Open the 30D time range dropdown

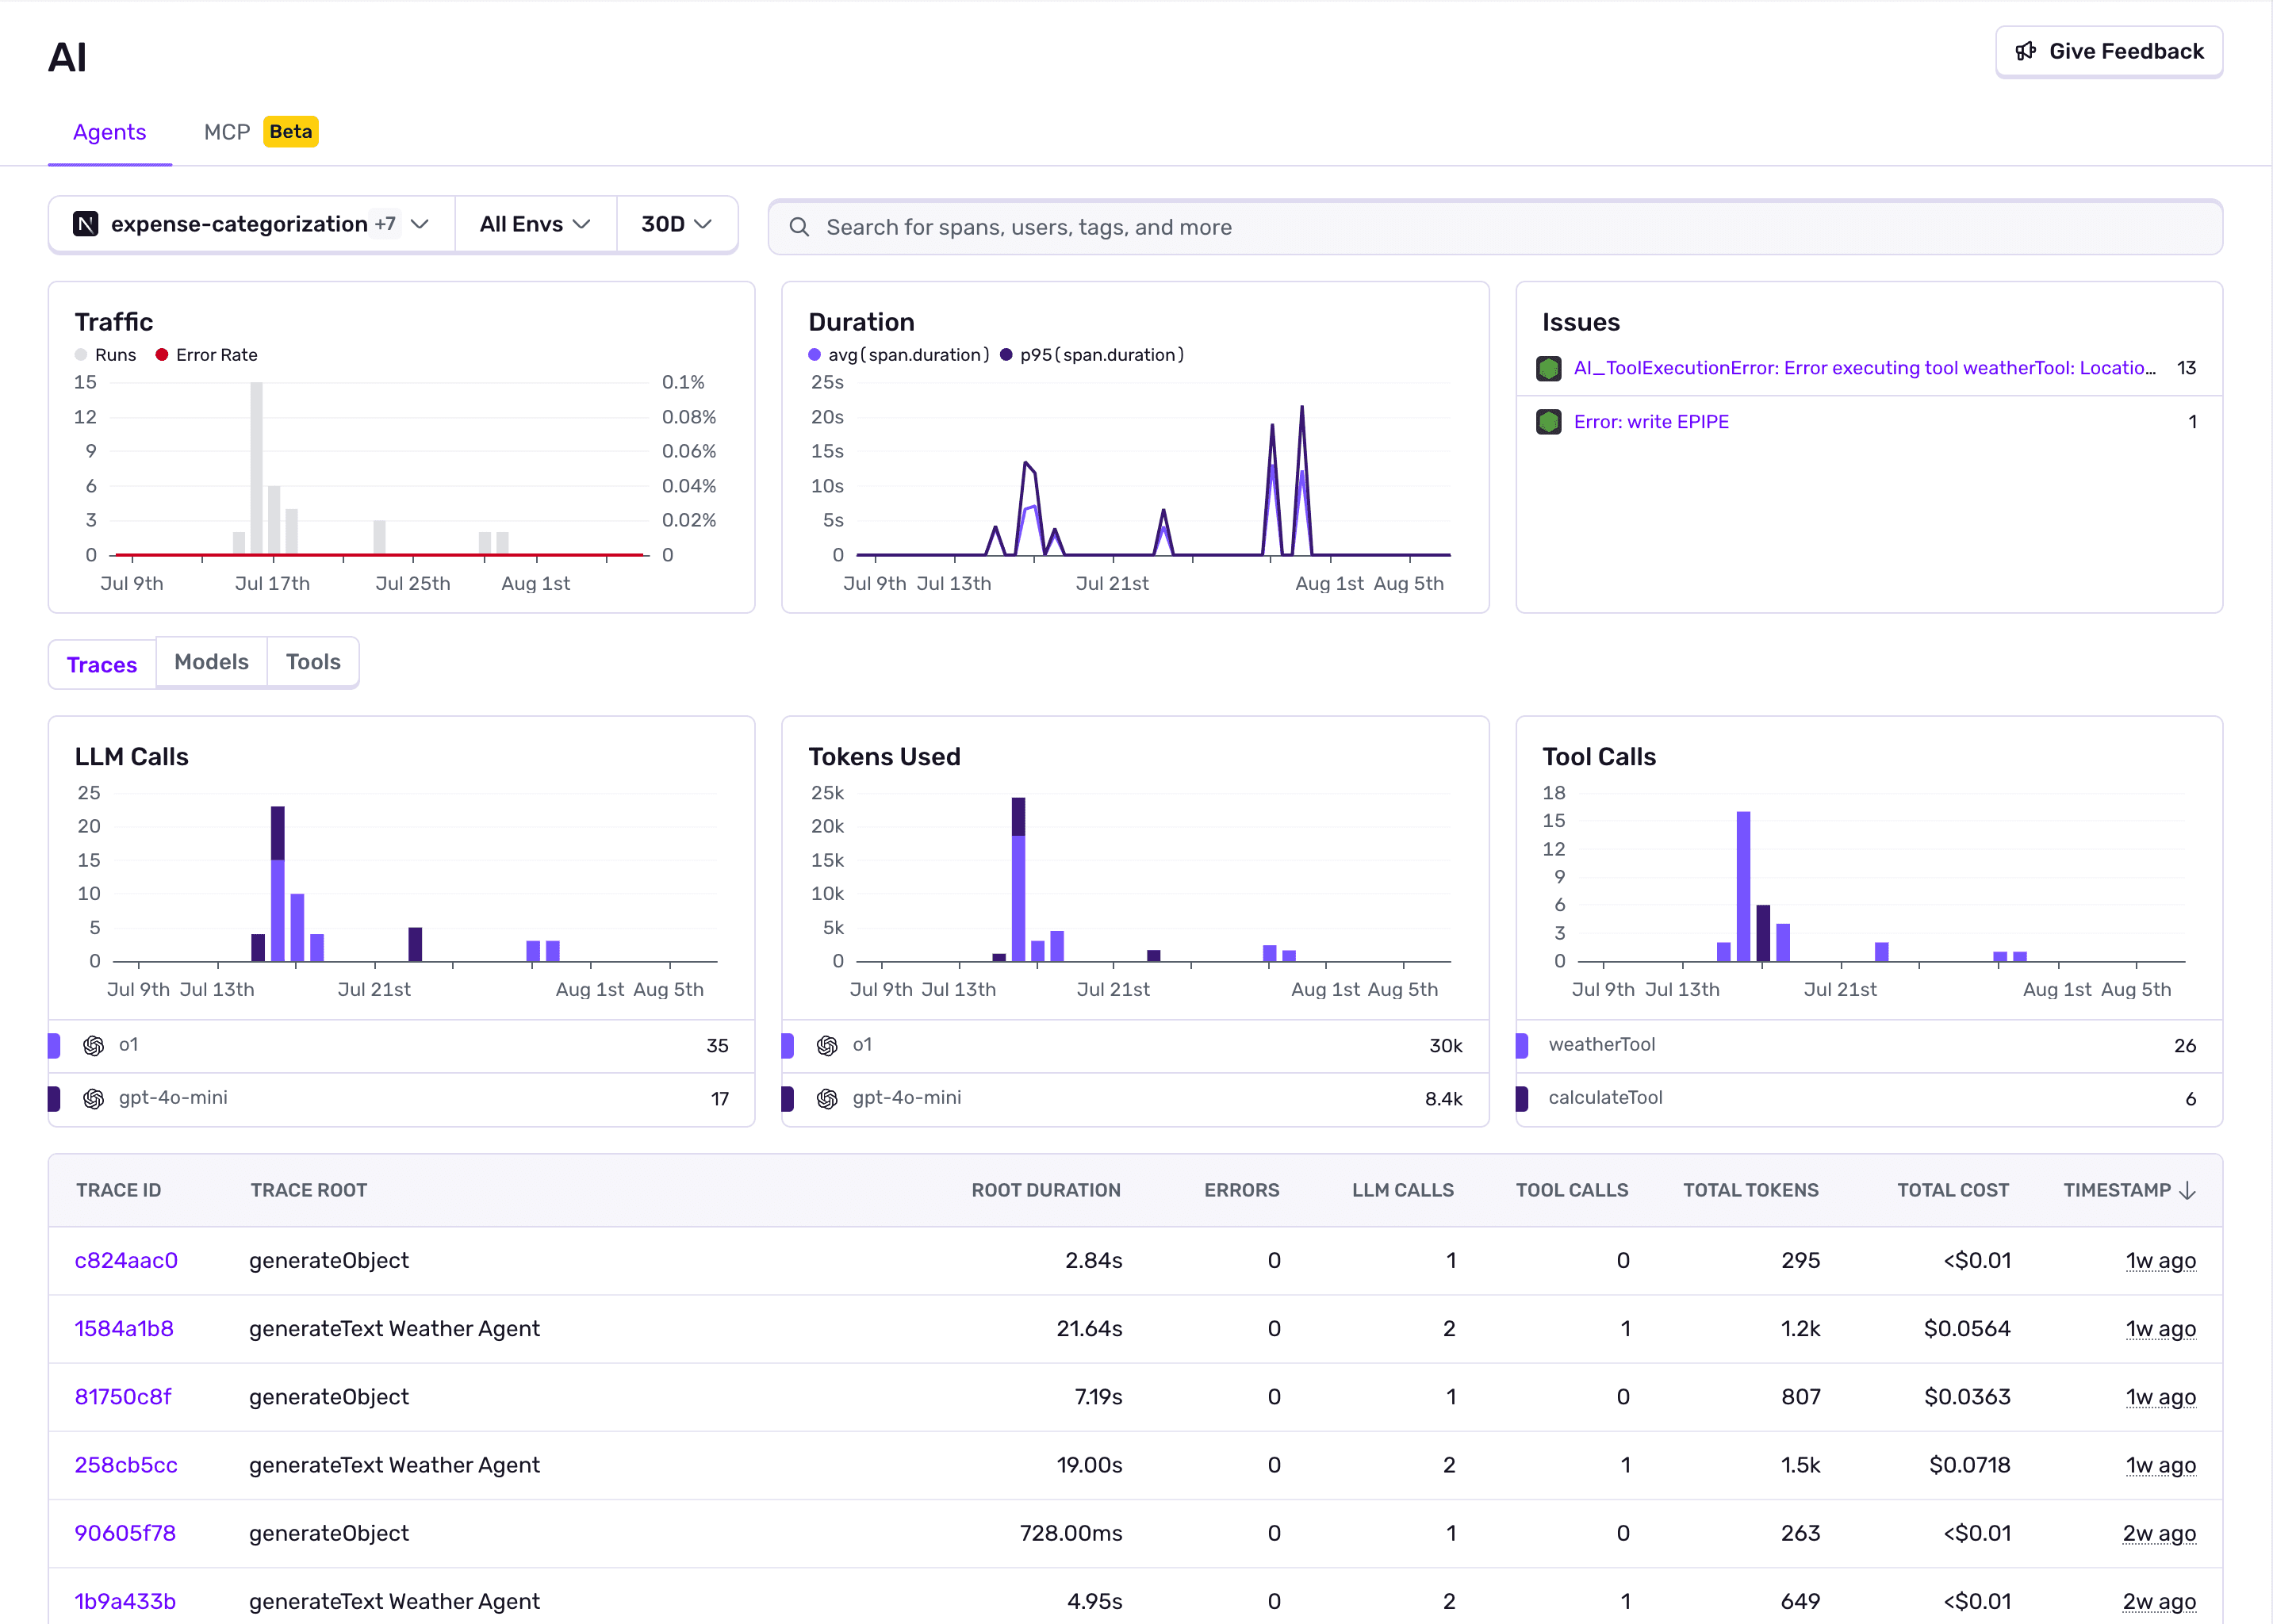click(676, 224)
